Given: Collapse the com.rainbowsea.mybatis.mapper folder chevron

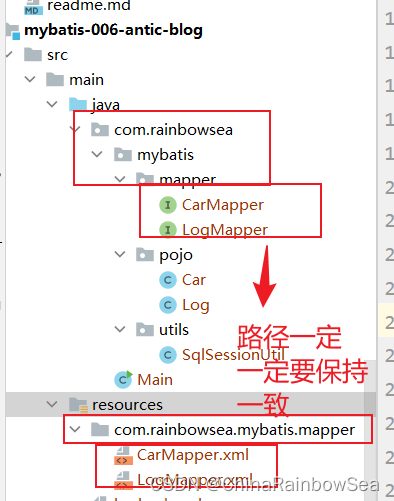Looking at the screenshot, I should coord(75,429).
